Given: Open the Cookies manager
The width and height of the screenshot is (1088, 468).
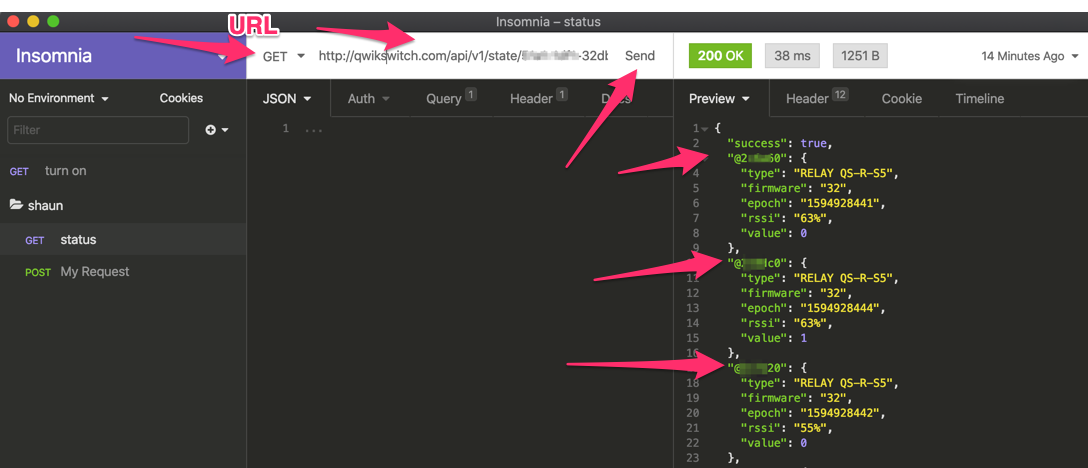Looking at the screenshot, I should 181,99.
